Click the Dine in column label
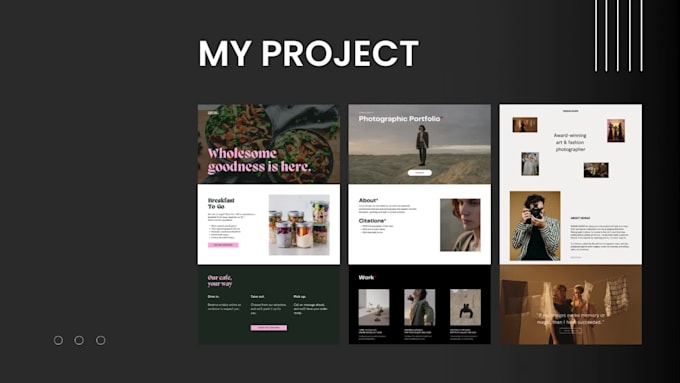The height and width of the screenshot is (383, 680). 213,297
